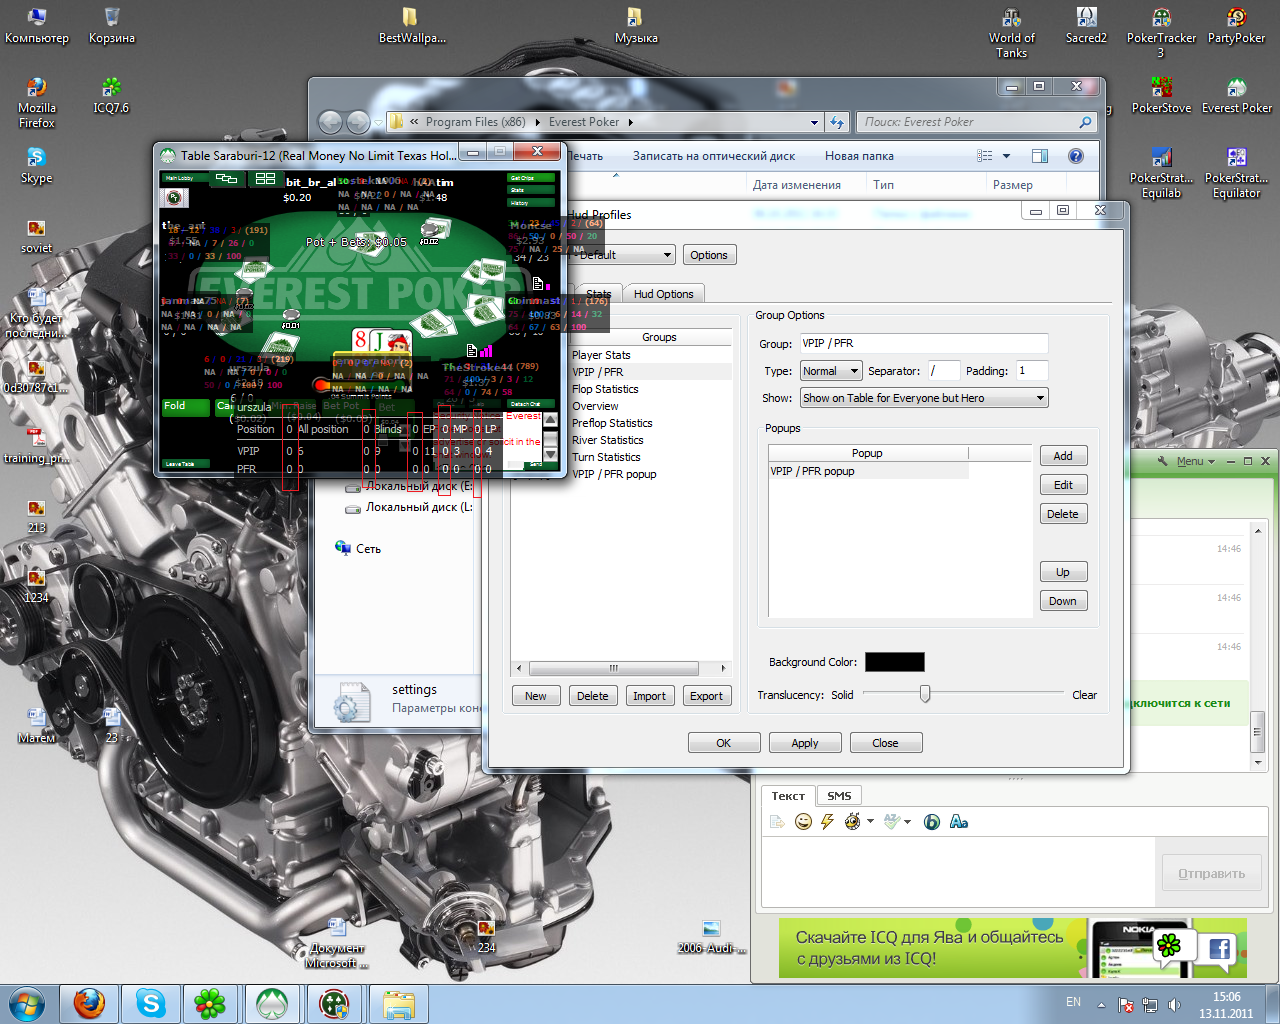This screenshot has height=1024, width=1280.
Task: Click the lightning bolt icon in ICQ
Action: click(827, 822)
